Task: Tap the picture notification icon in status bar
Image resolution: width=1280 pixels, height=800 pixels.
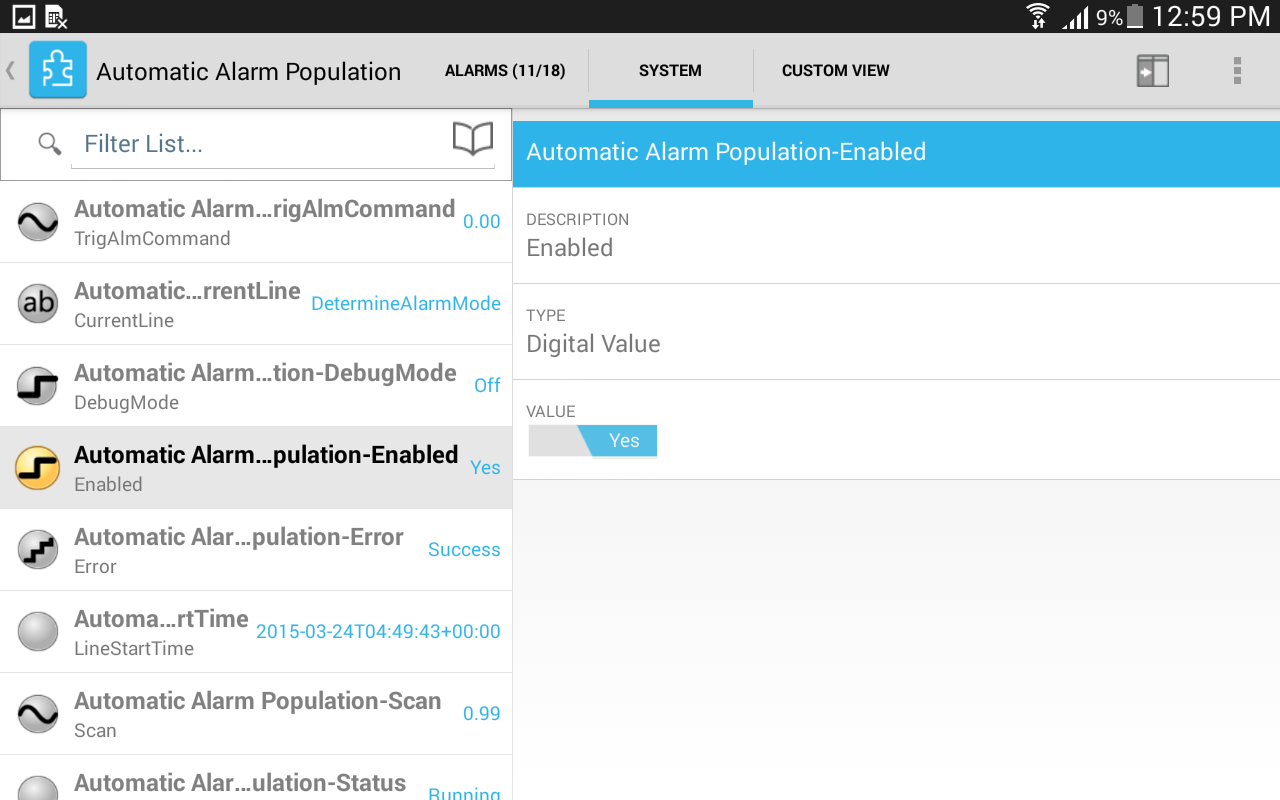Action: 23,16
